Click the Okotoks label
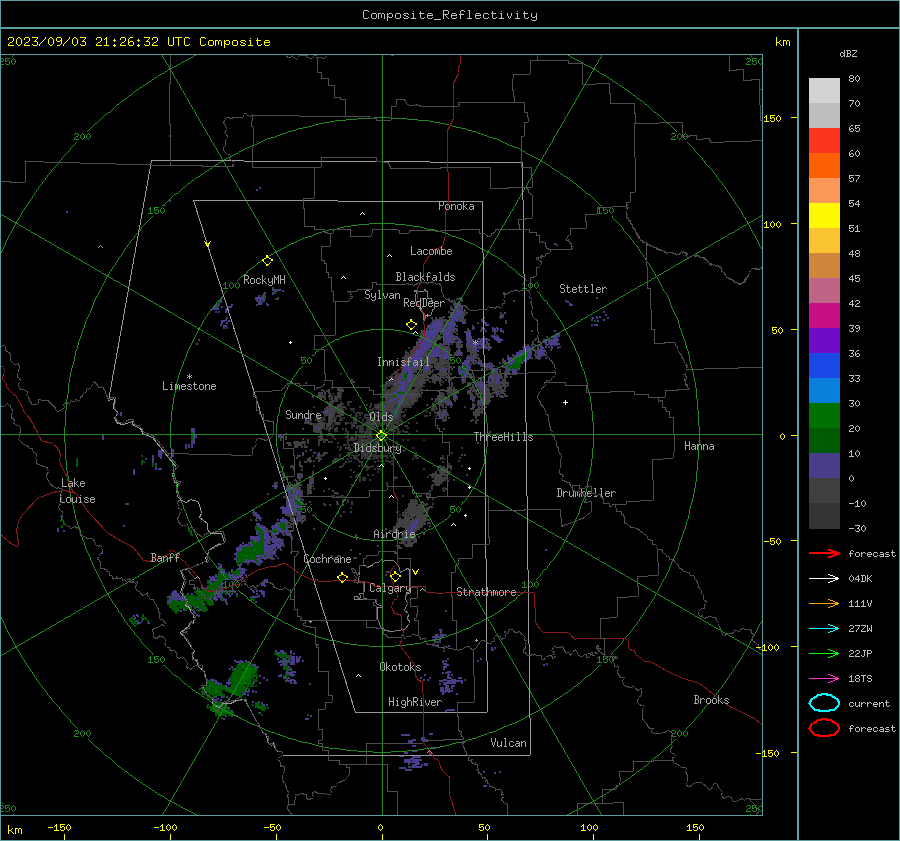Screen dimensions: 900x841 (x=400, y=667)
